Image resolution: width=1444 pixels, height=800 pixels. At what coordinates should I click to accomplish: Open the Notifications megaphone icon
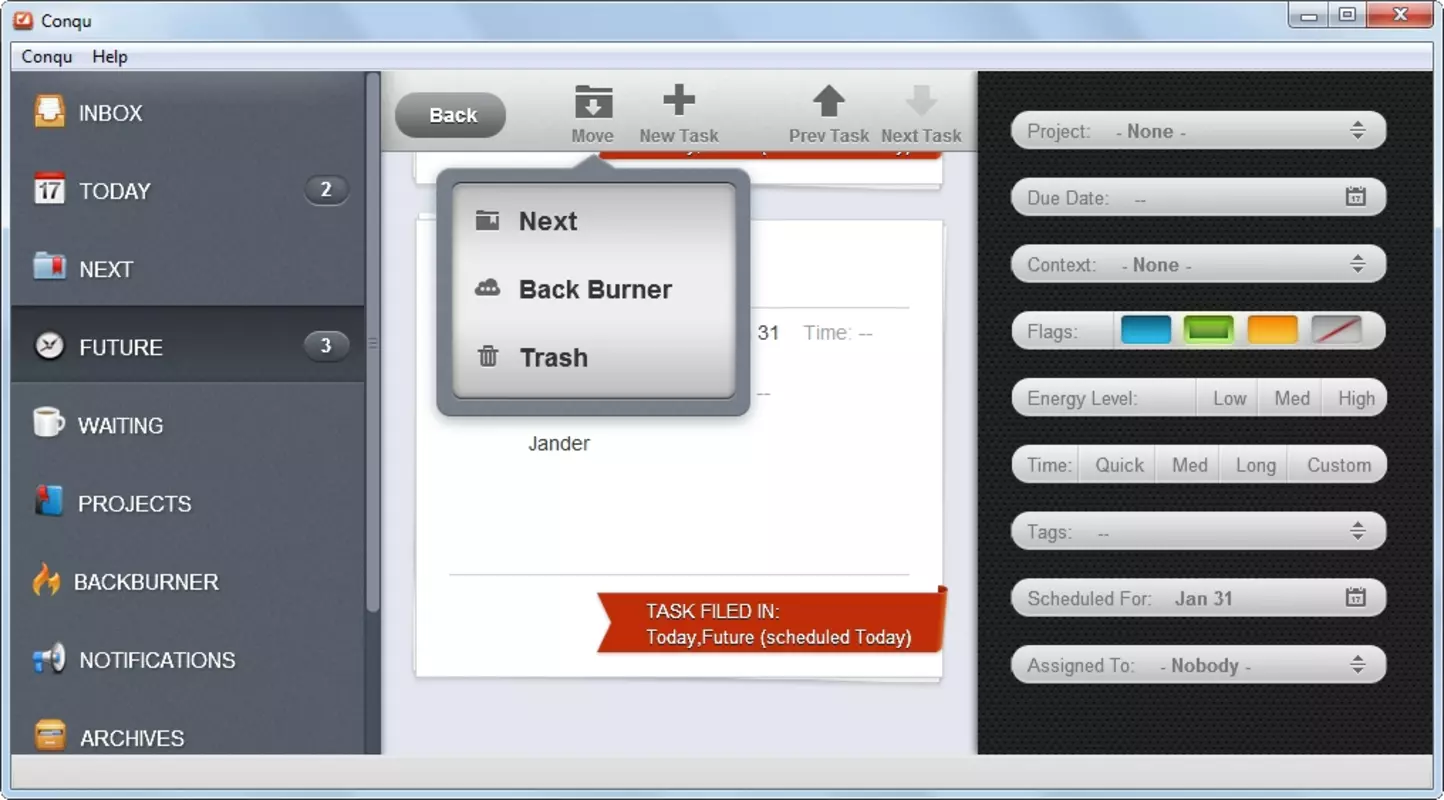click(49, 658)
